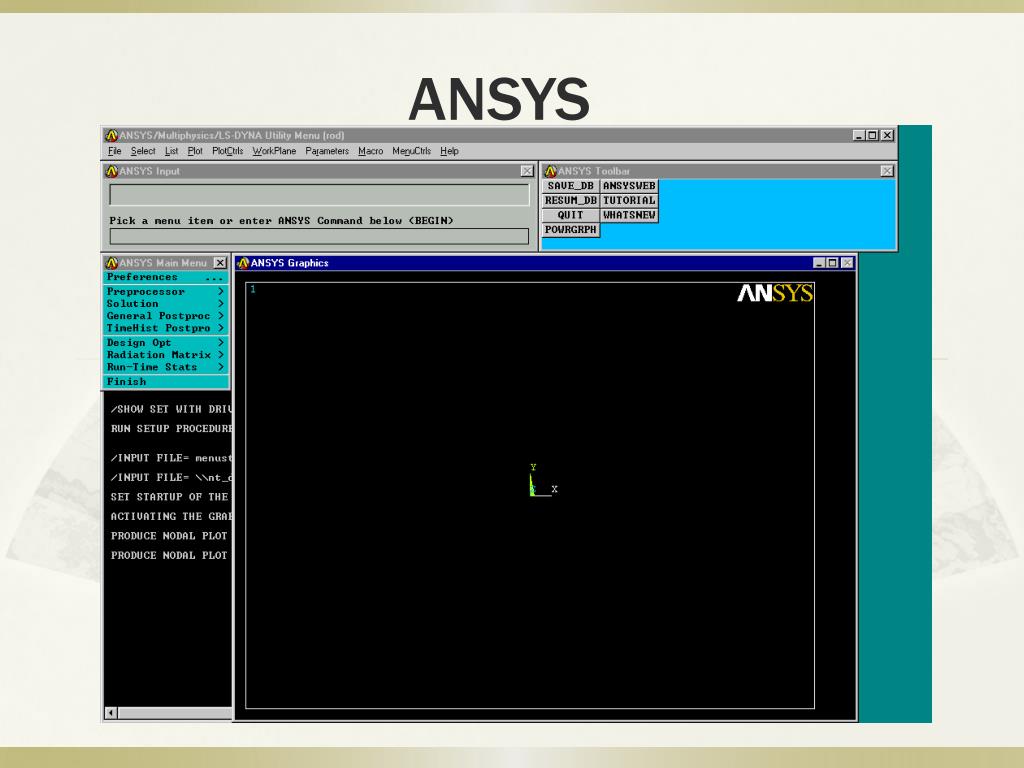Click the QUIT toolbar button
This screenshot has height=768, width=1024.
[x=571, y=215]
